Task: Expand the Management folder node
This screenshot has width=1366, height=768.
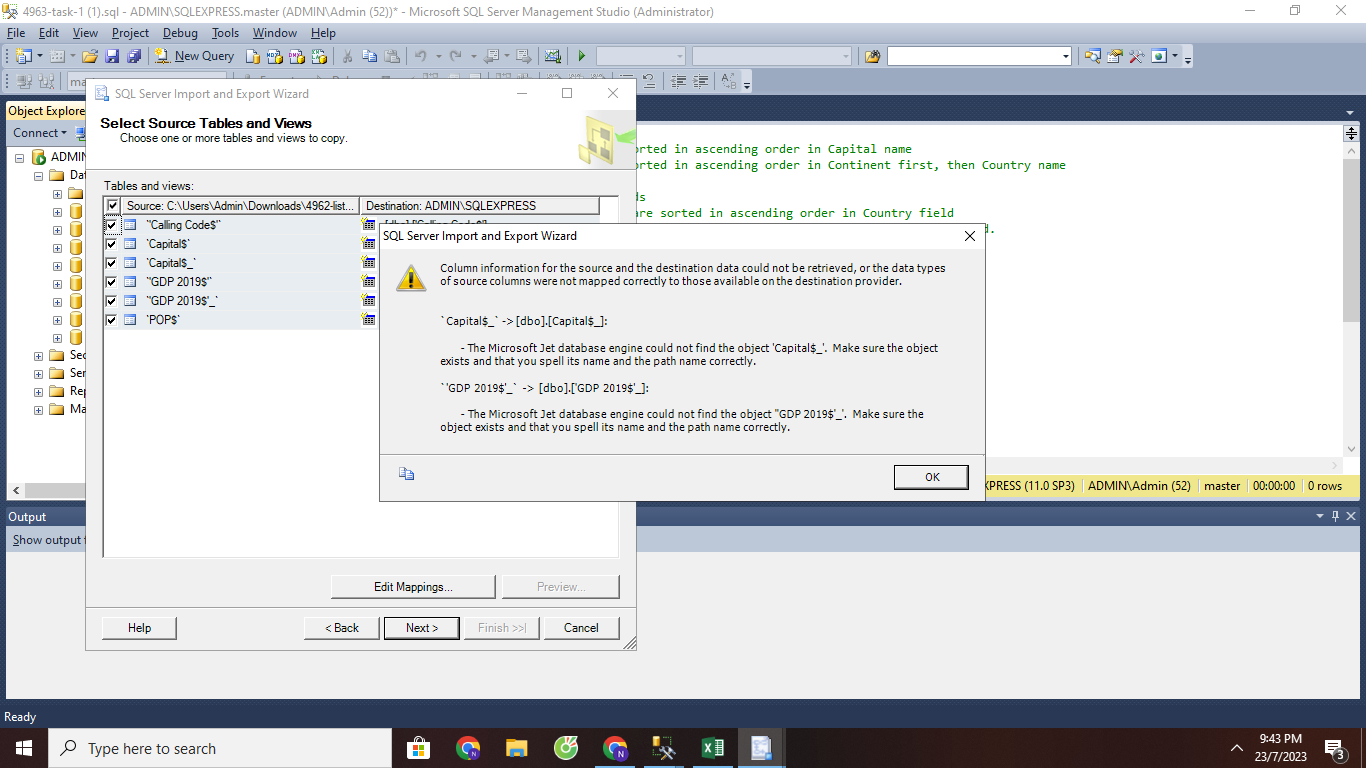Action: pyautogui.click(x=39, y=409)
